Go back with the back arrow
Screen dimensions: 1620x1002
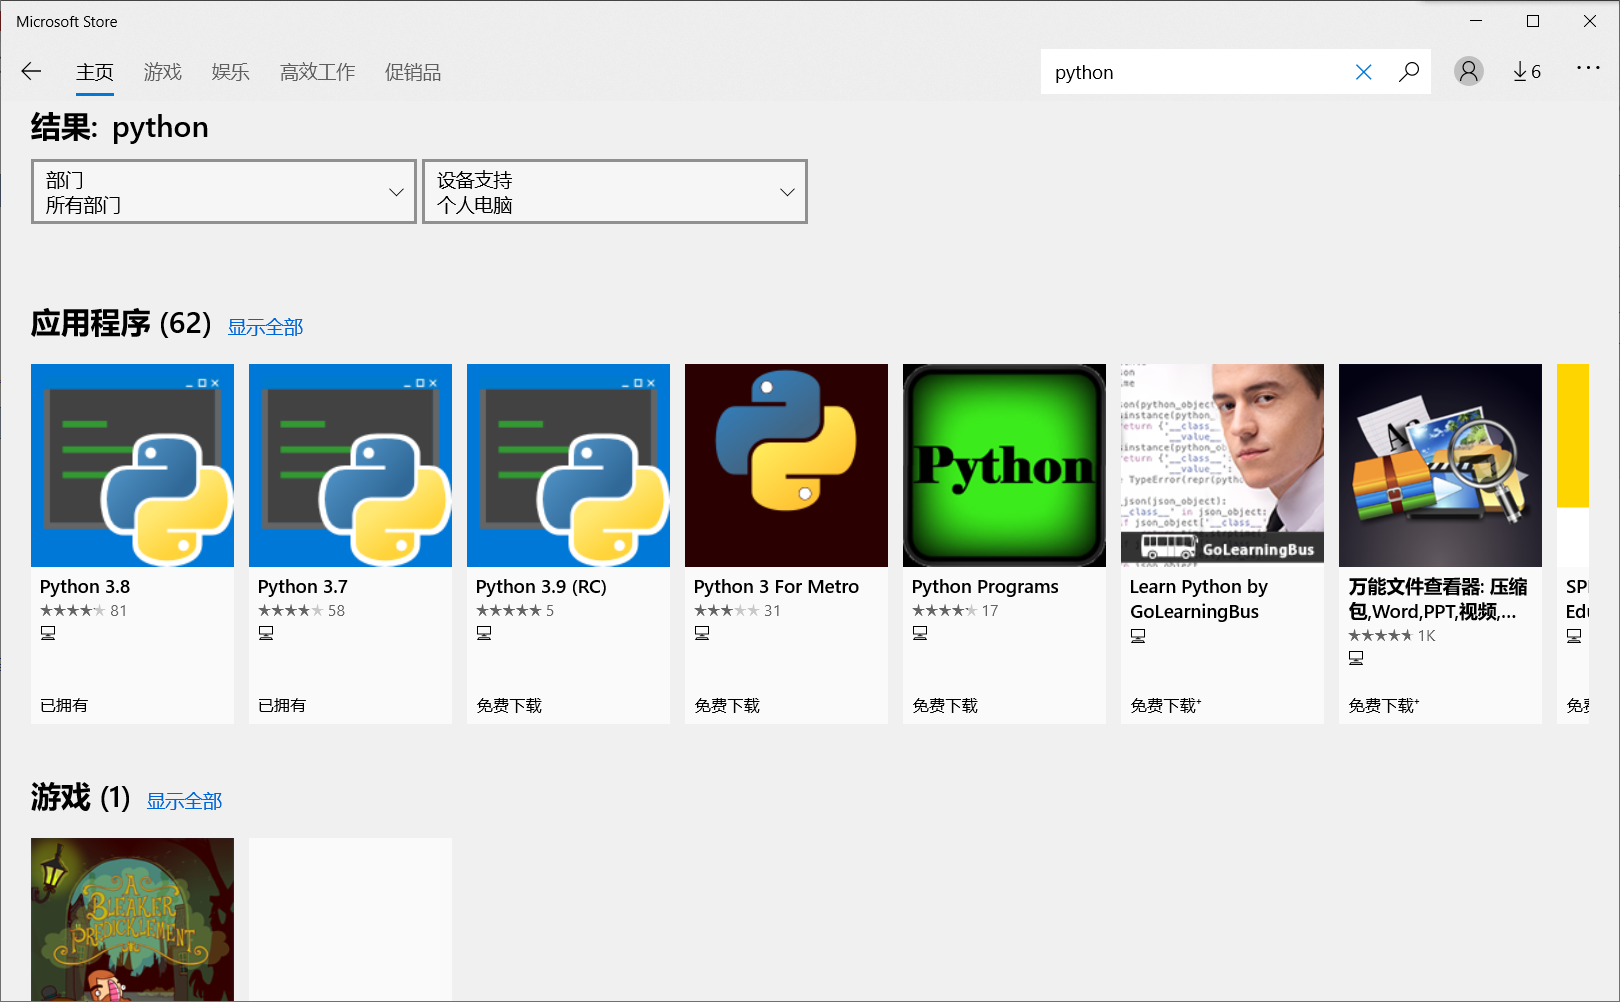click(x=31, y=72)
